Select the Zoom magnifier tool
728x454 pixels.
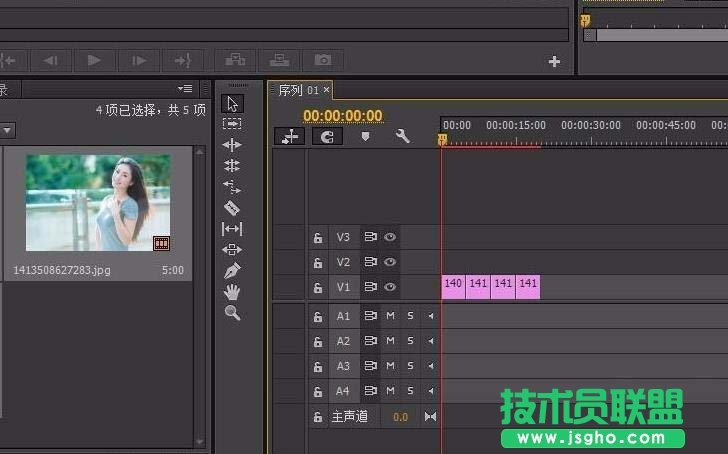[x=232, y=313]
